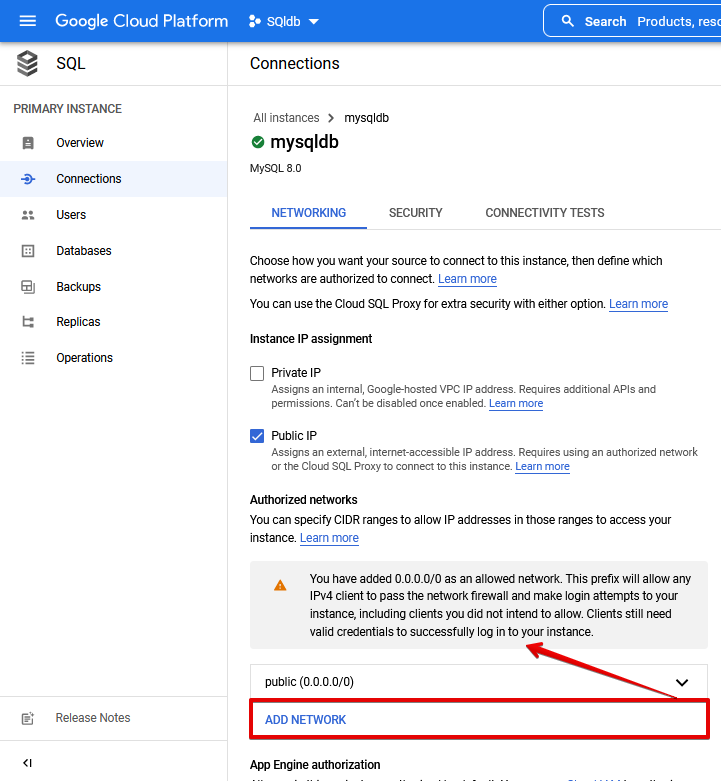Go to Users in the sidebar

114,215
